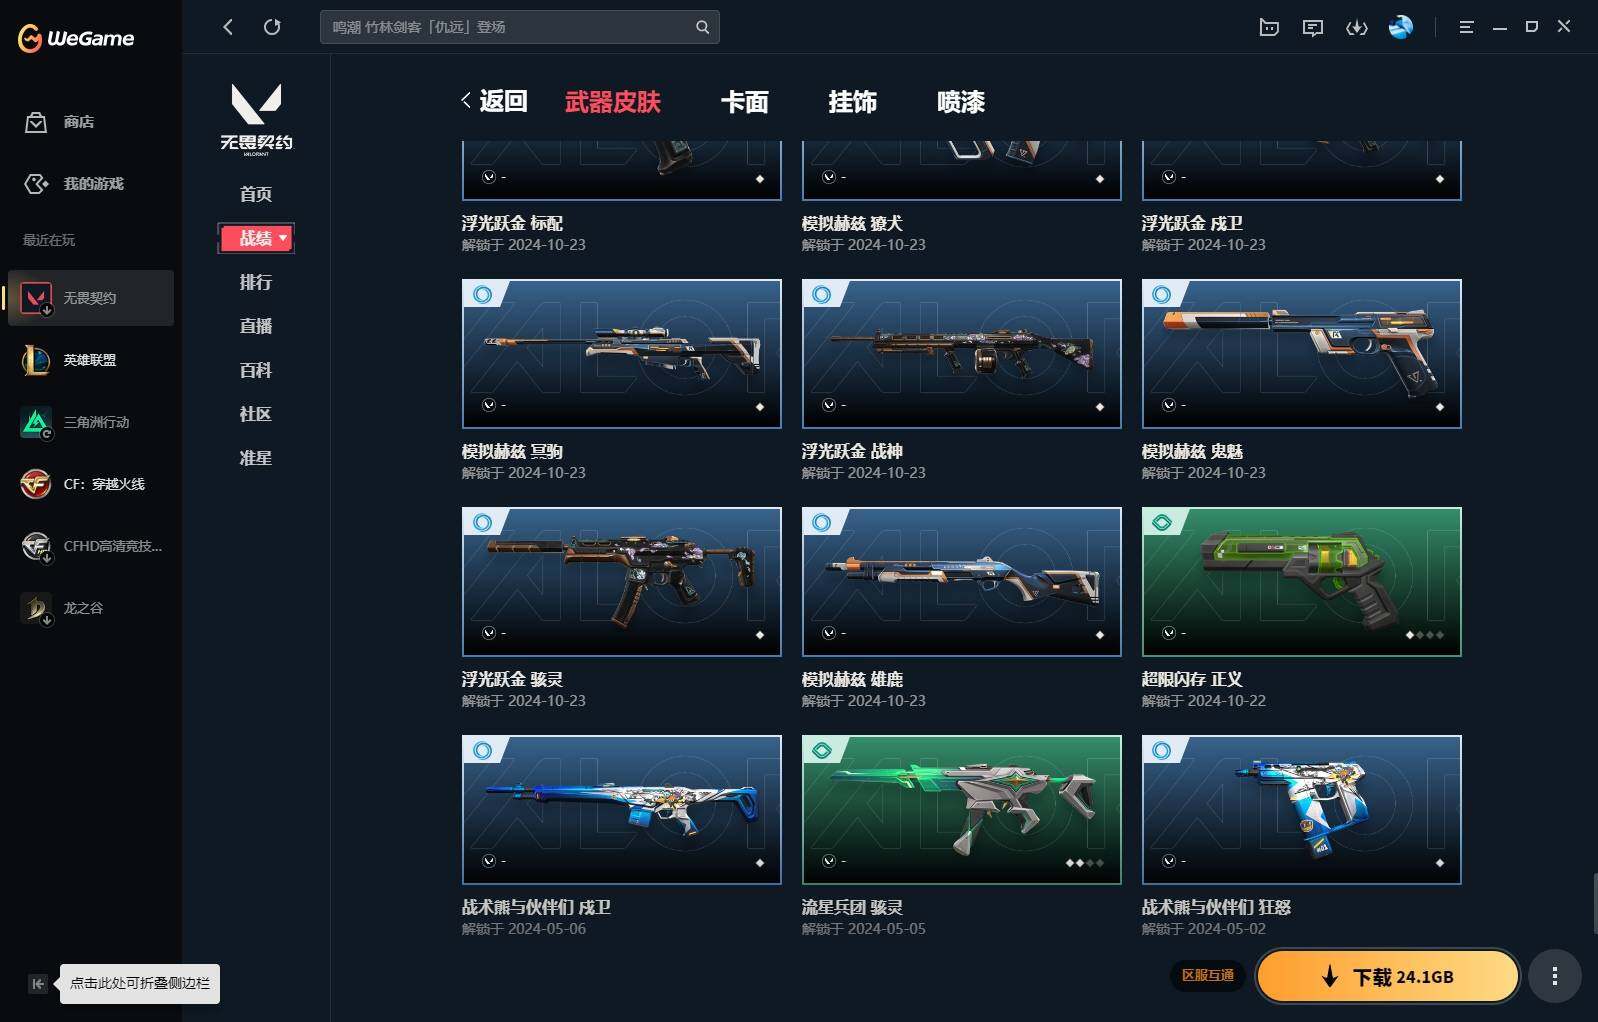
Task: Open the messages chat icon in the top bar
Action: click(x=1313, y=28)
